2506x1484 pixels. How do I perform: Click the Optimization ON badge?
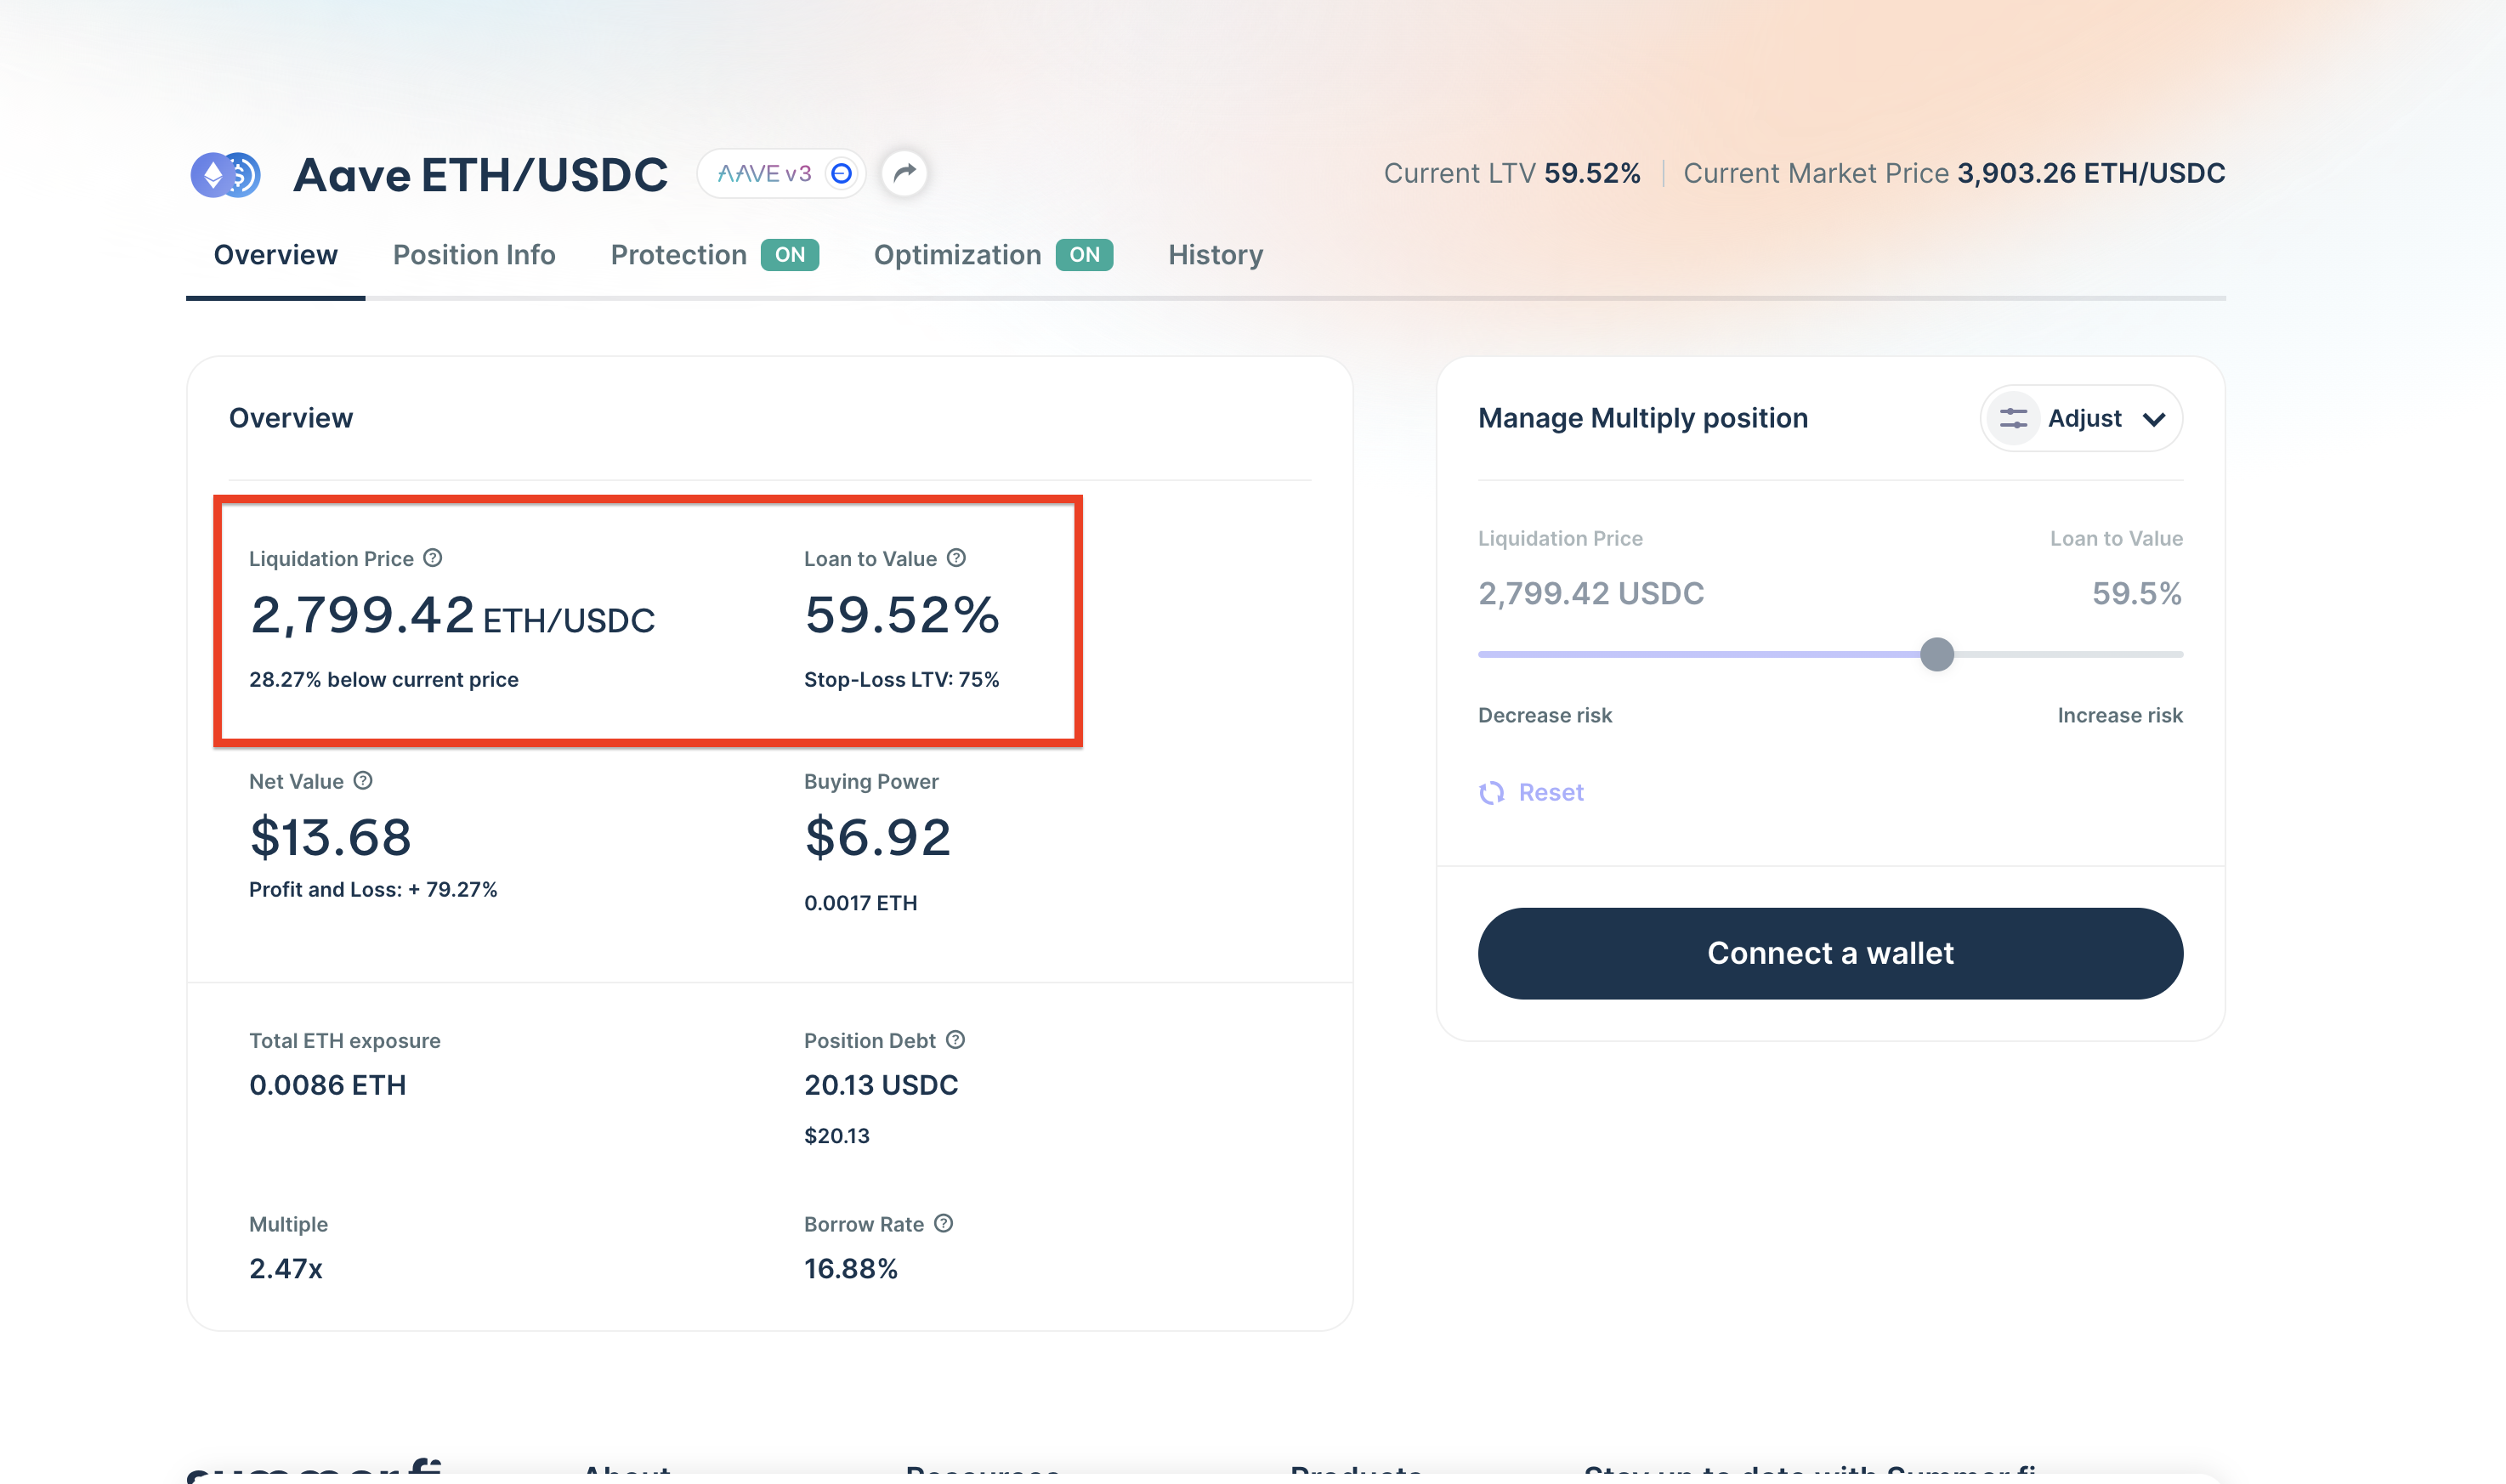(x=1084, y=255)
